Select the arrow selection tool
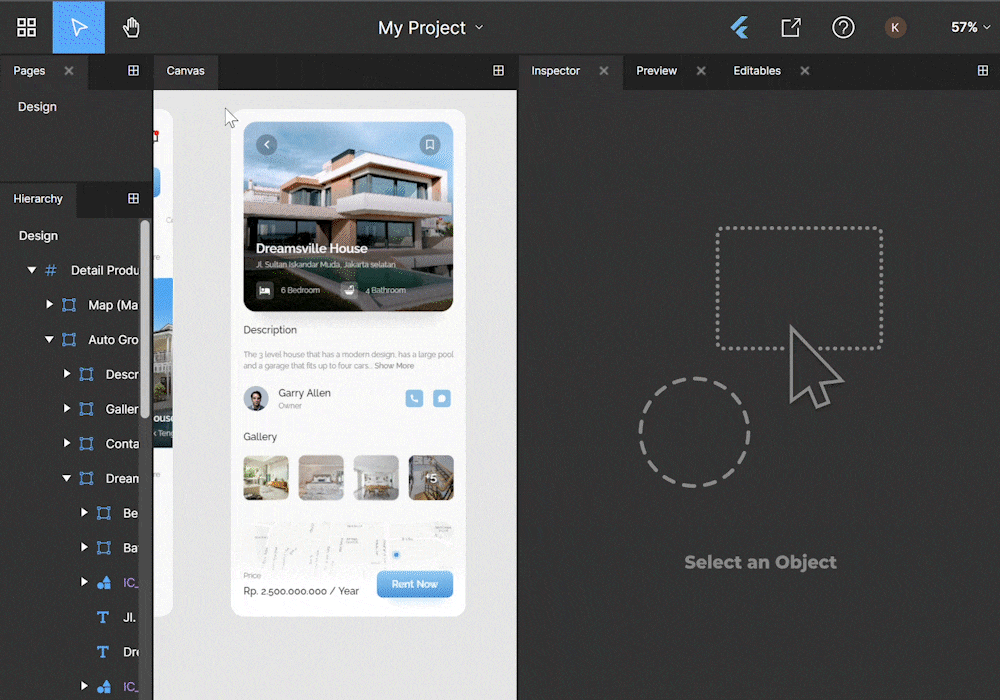The height and width of the screenshot is (700, 1000). (x=77, y=27)
